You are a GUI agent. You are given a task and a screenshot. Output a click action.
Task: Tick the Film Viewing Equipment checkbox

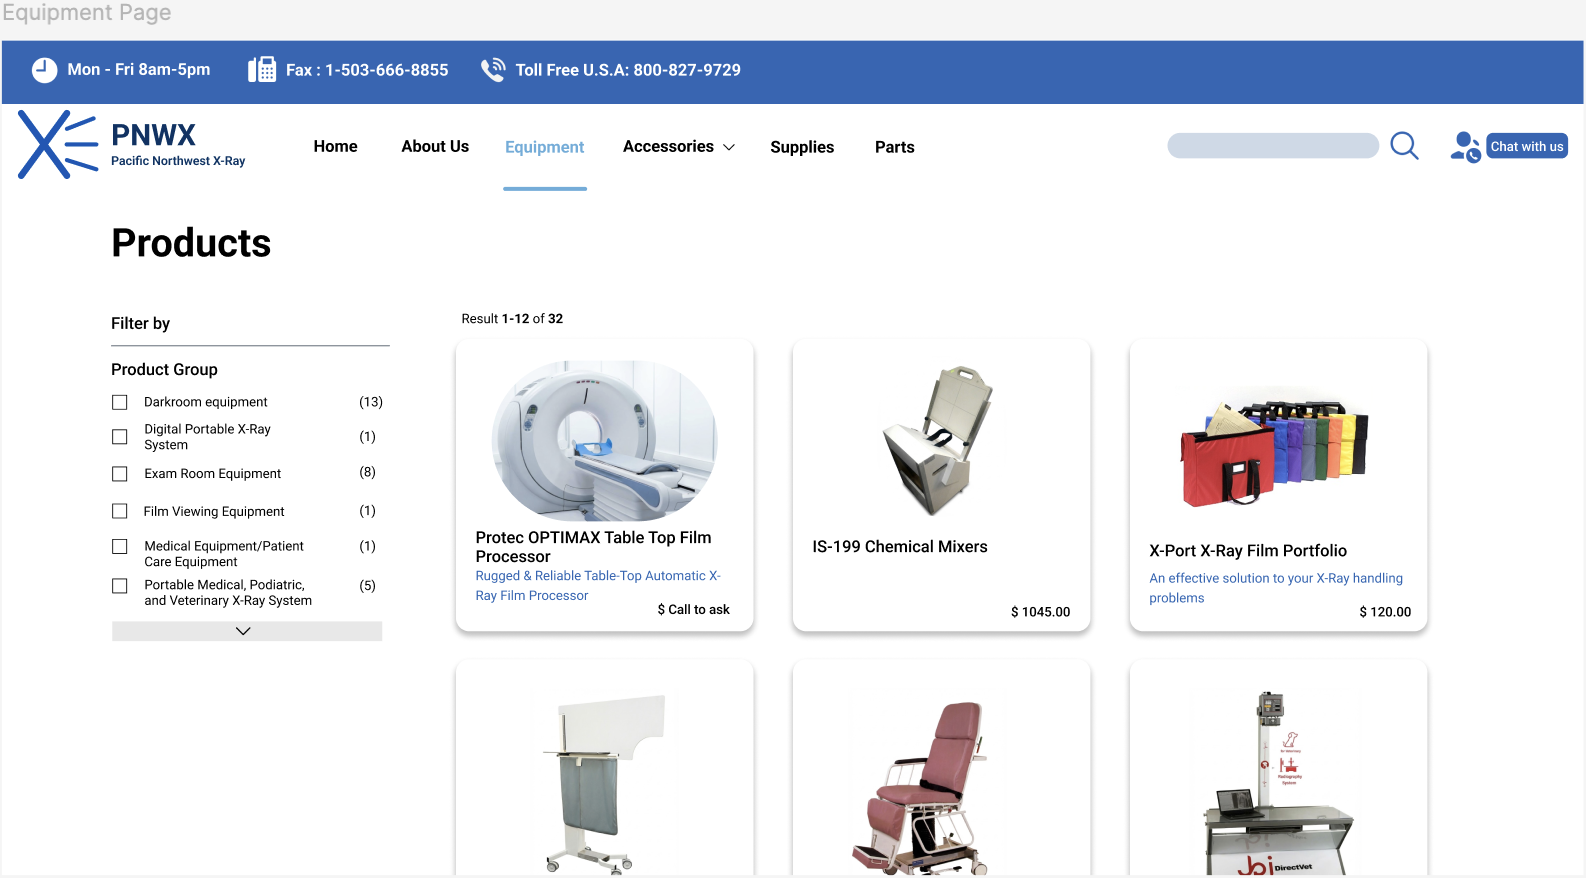(120, 511)
